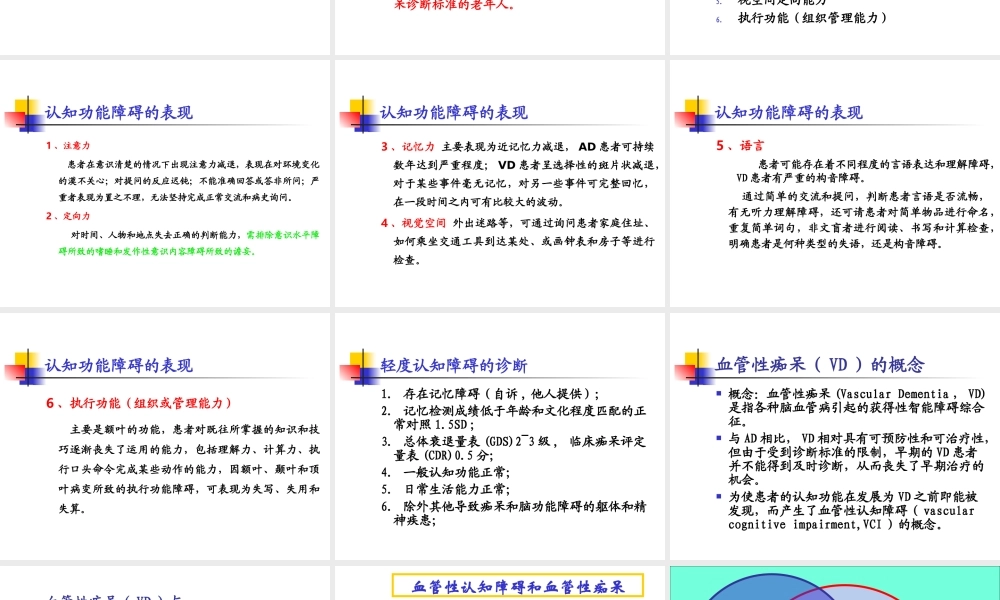The image size is (1000, 600).
Task: Click the Venn diagram graphic in the bottom-right slide
Action: tap(835, 590)
